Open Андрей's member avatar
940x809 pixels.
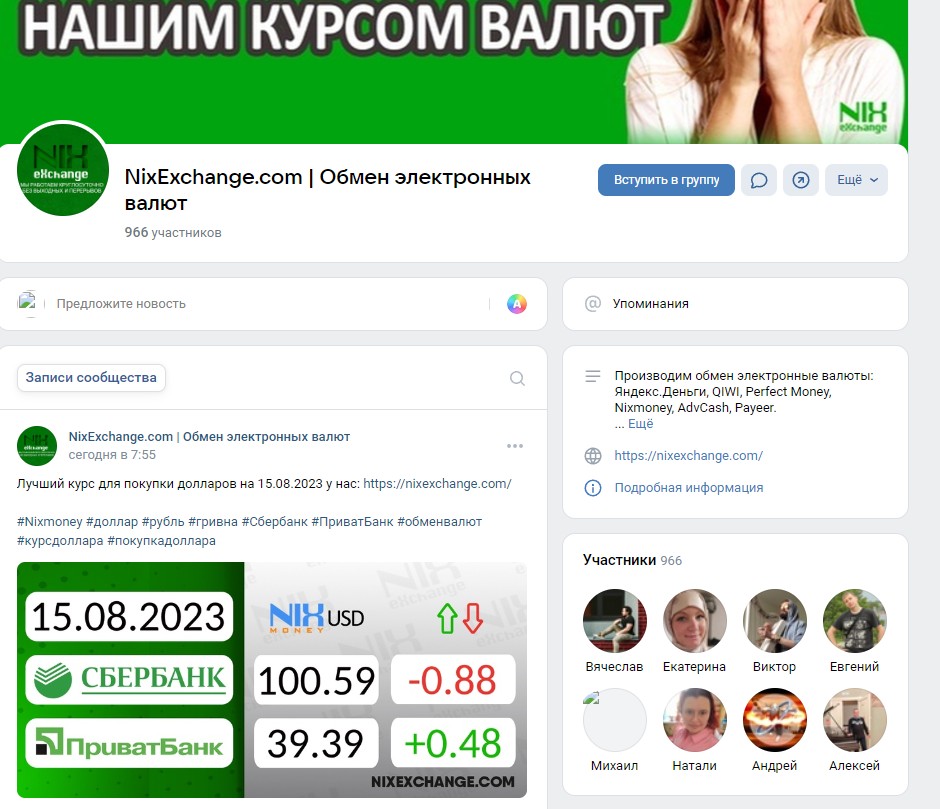tap(775, 720)
